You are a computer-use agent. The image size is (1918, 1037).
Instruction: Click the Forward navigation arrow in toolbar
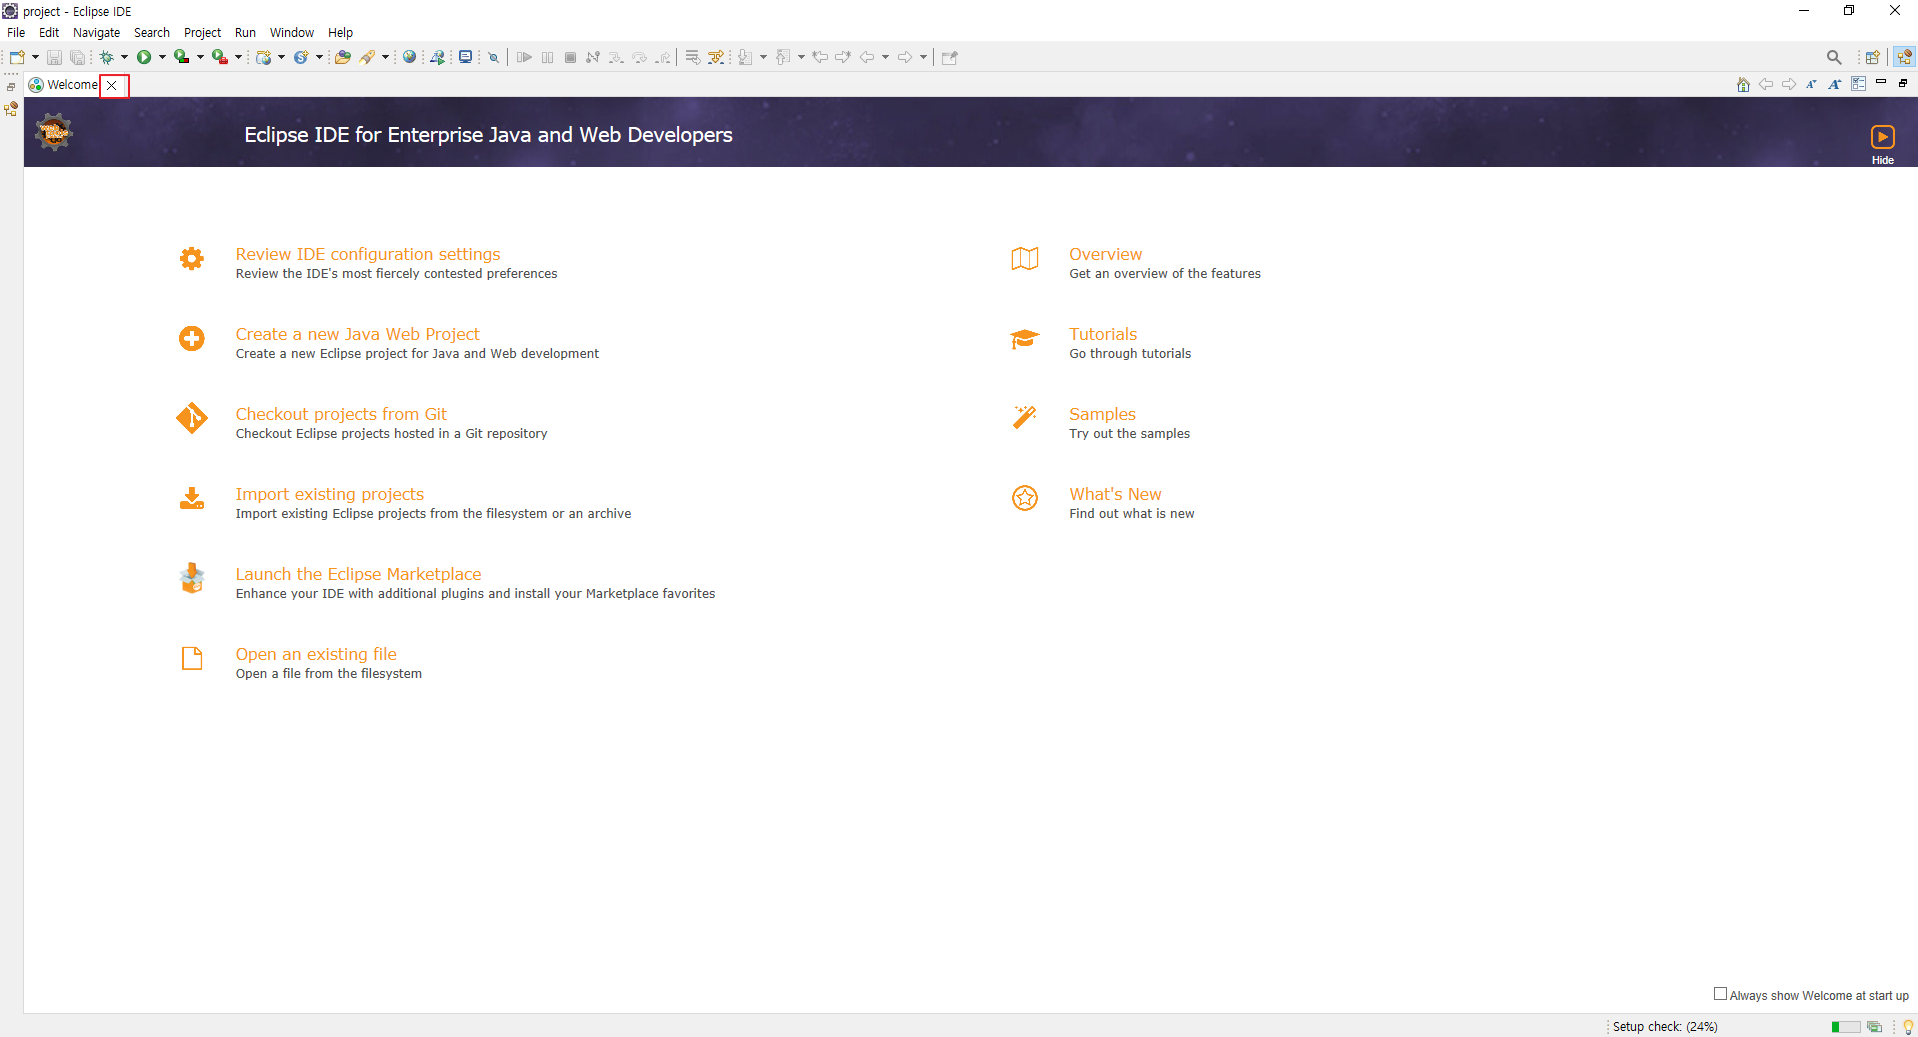pyautogui.click(x=904, y=57)
